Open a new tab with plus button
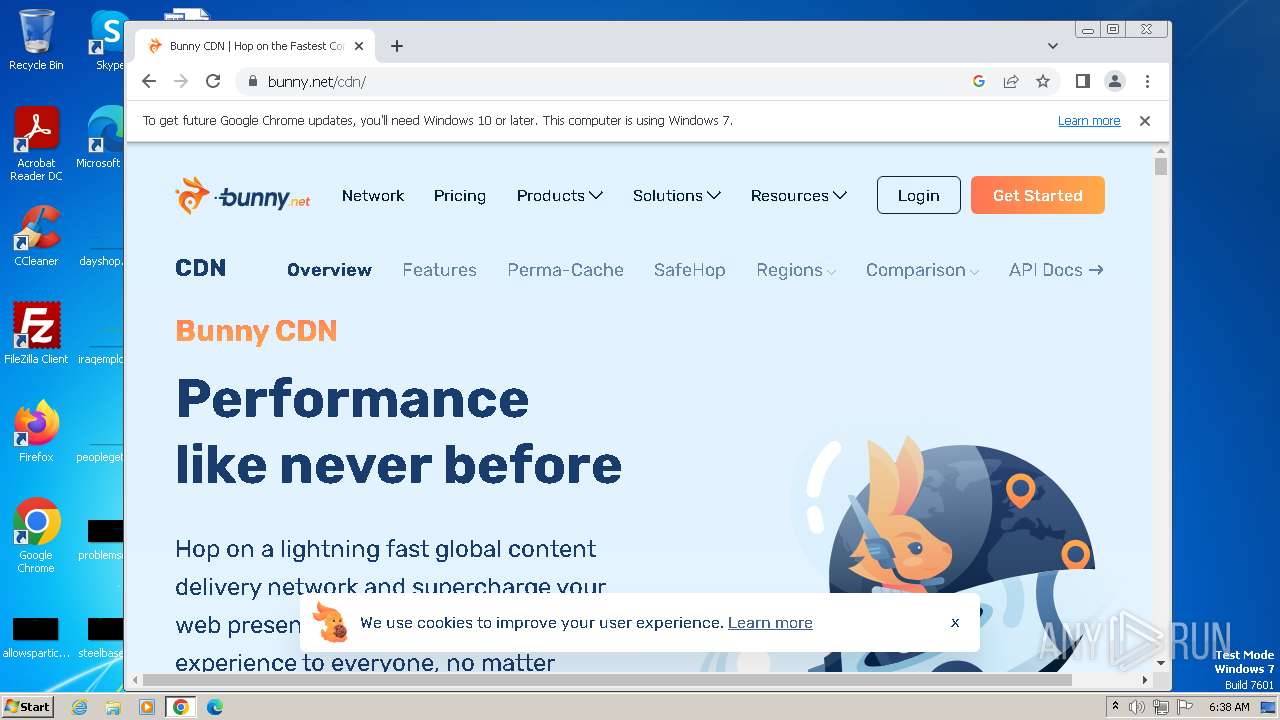This screenshot has width=1280, height=720. 397,46
